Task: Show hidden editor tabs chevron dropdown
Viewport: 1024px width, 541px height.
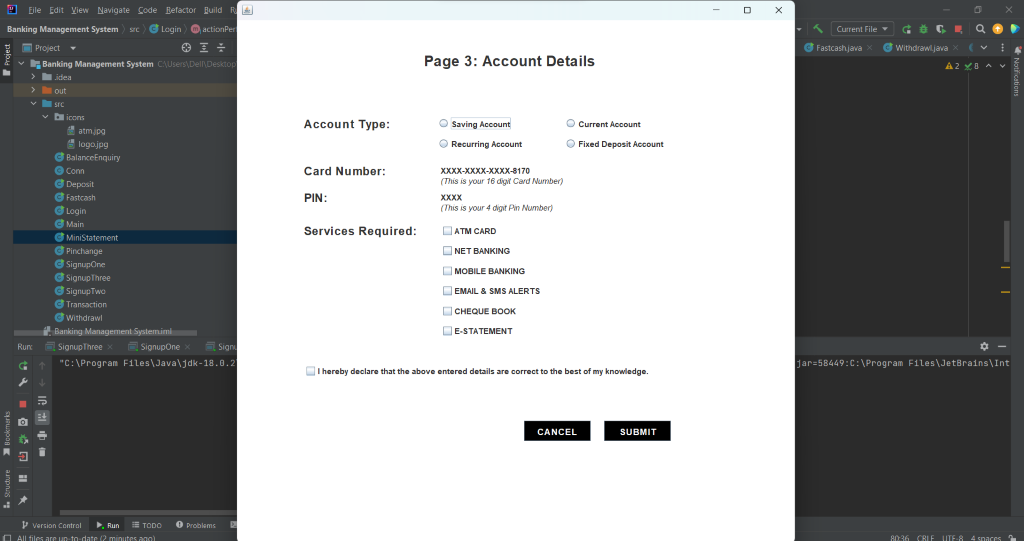Action: coord(984,48)
